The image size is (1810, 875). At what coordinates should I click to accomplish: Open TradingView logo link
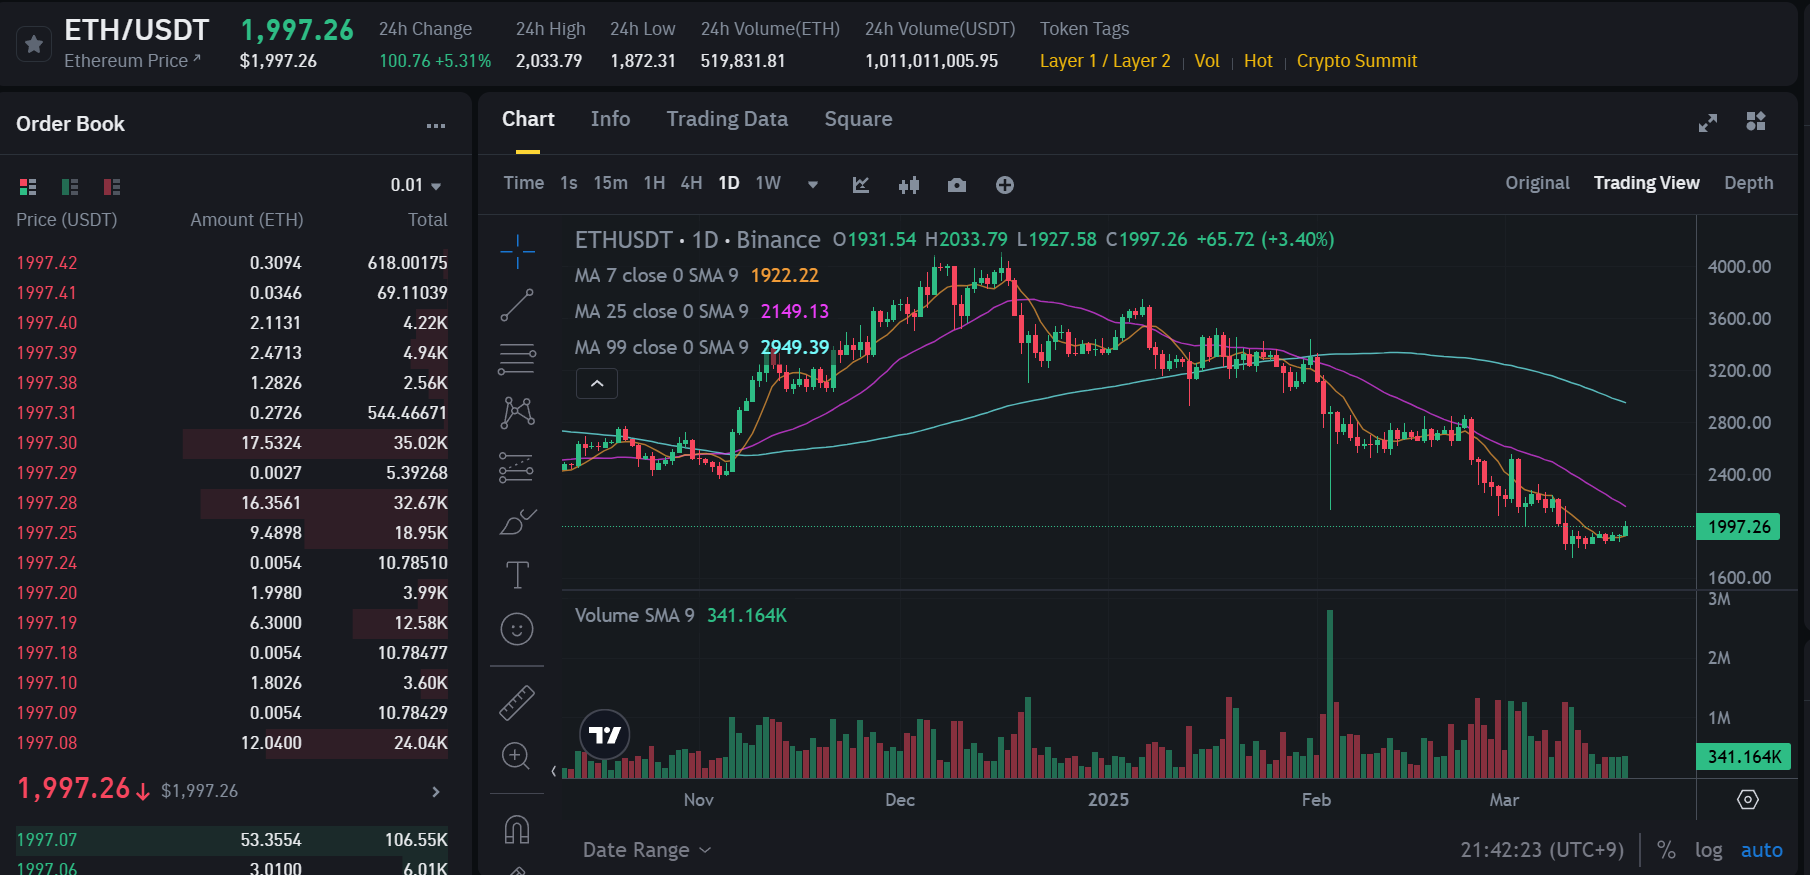(604, 735)
